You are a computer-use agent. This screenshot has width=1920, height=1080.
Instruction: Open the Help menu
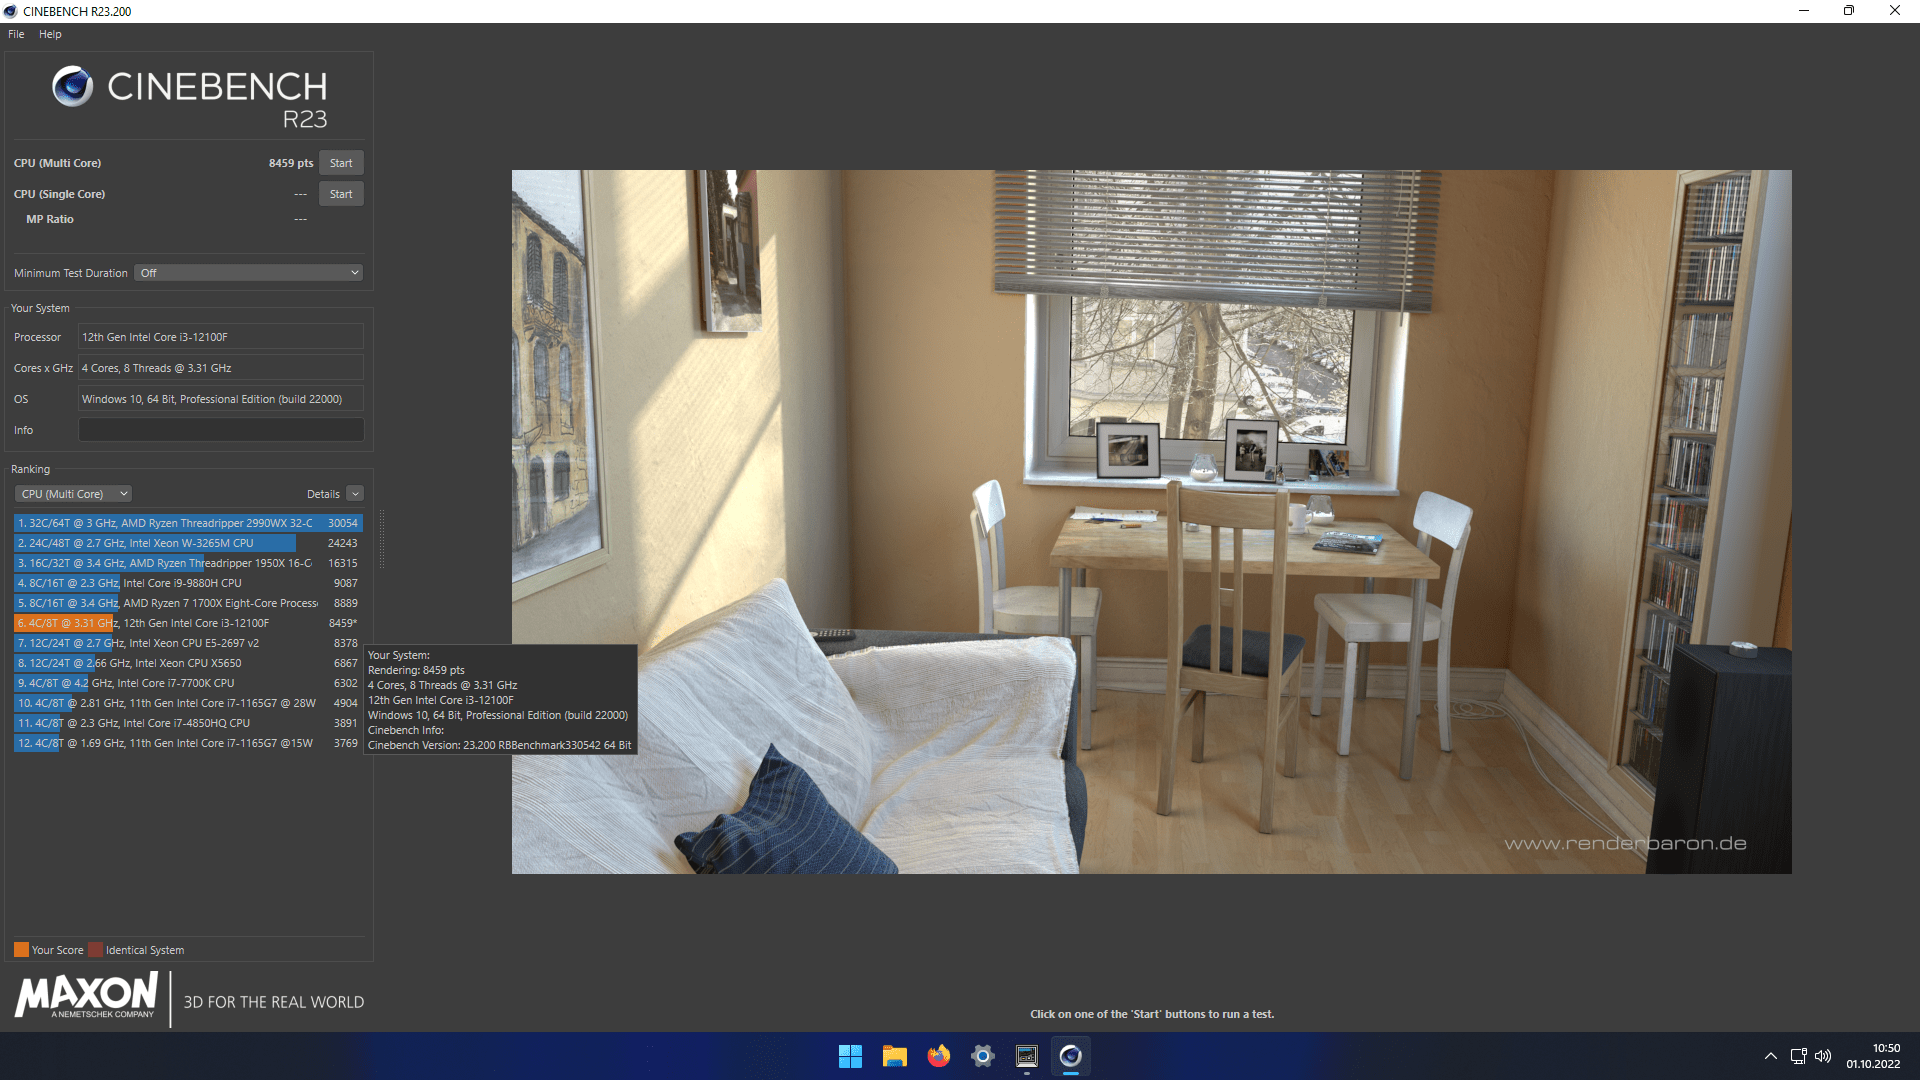[50, 34]
